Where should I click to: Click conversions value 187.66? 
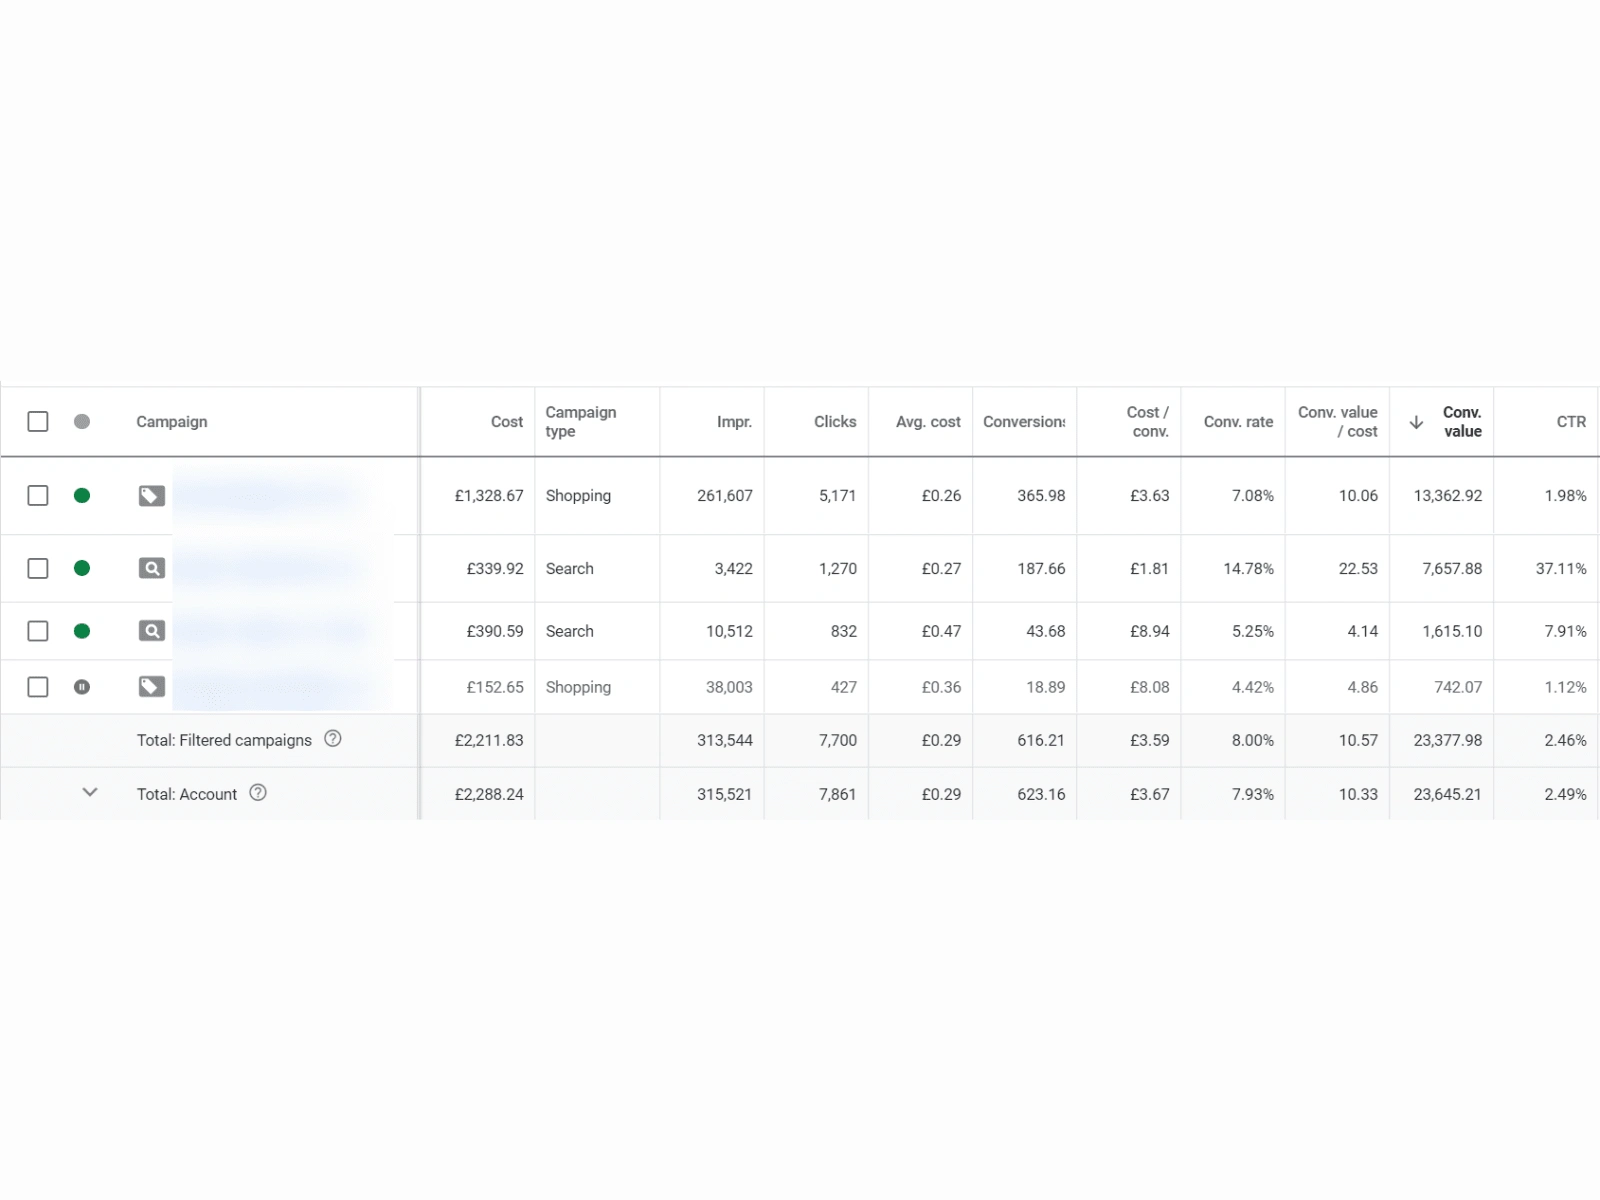[1041, 568]
